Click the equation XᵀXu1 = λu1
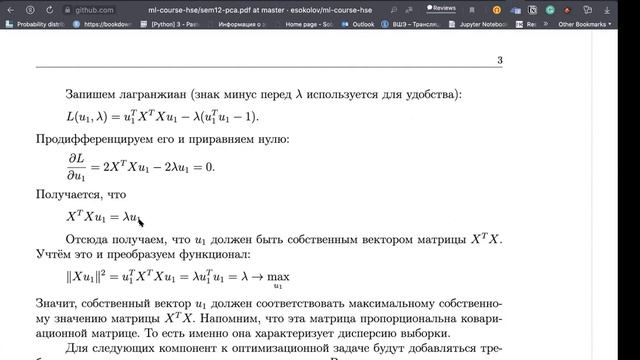Image resolution: width=640 pixels, height=360 pixels. point(103,217)
